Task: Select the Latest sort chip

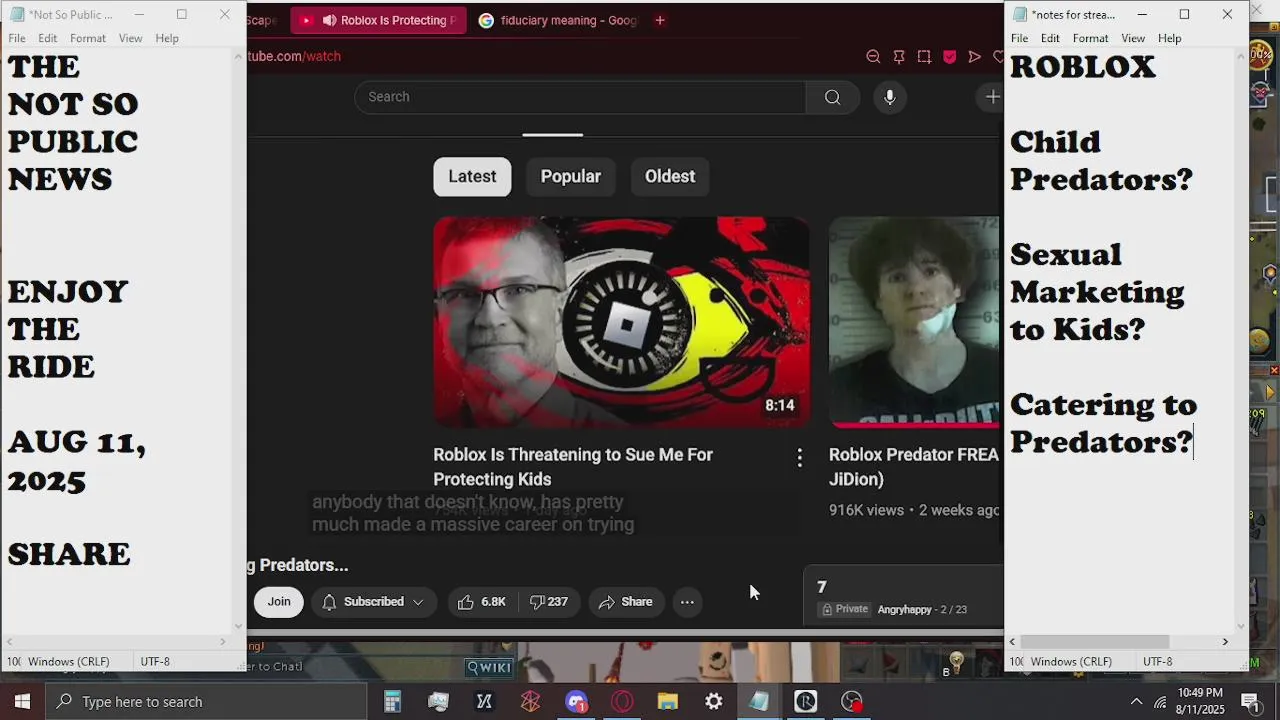Action: (472, 176)
